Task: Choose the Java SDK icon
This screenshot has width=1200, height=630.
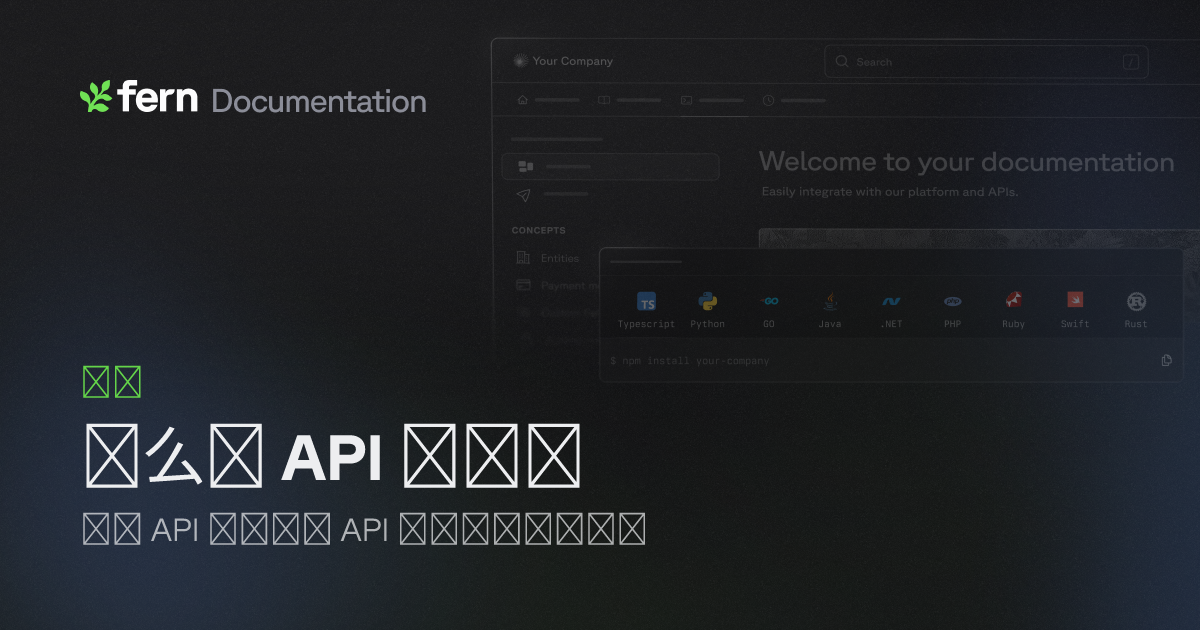Action: tap(830, 301)
